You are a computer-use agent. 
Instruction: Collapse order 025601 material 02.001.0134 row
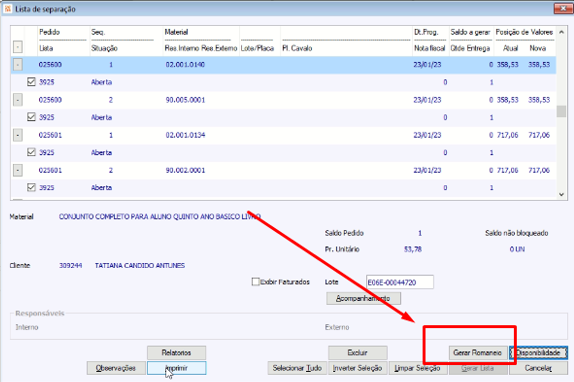click(18, 135)
